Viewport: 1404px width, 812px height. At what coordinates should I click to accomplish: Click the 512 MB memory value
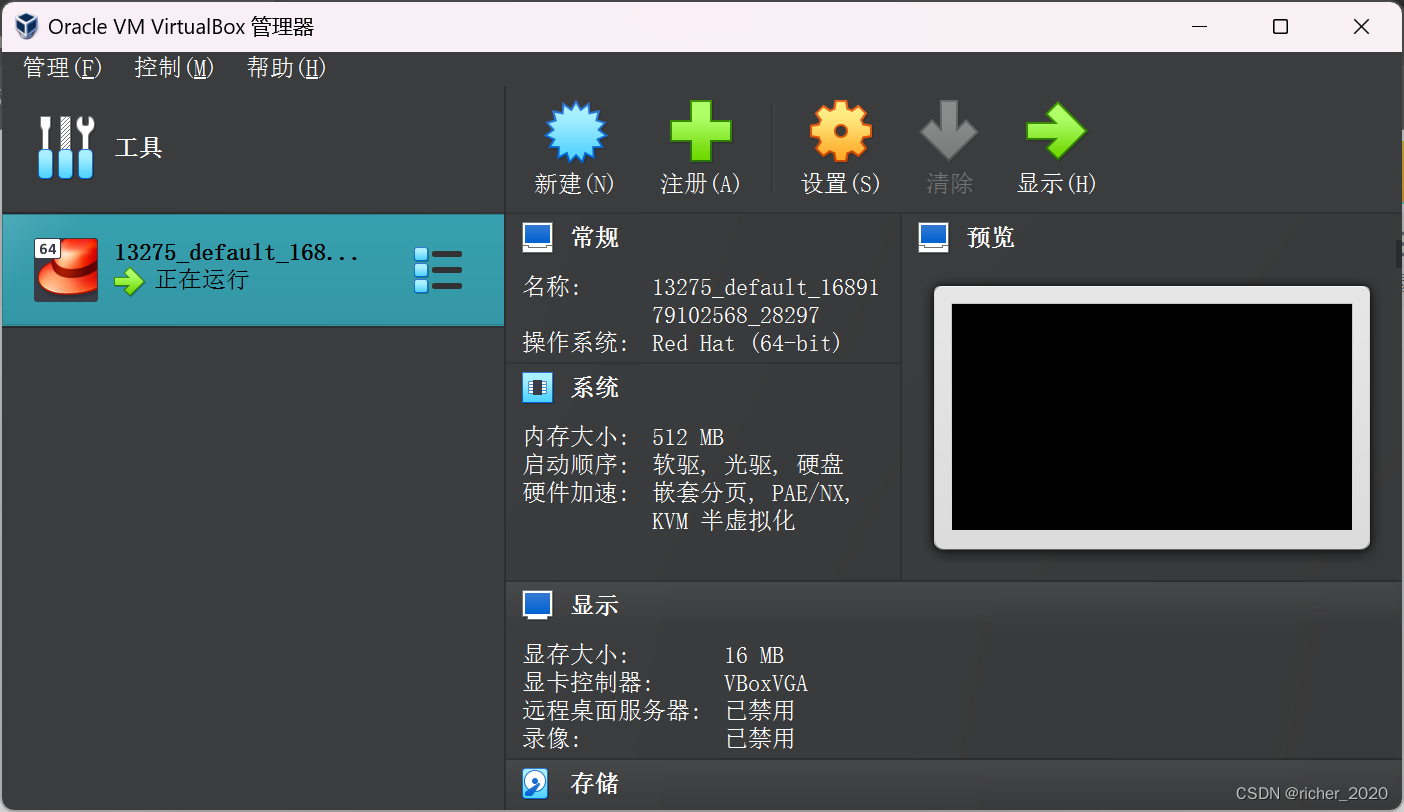coord(688,437)
